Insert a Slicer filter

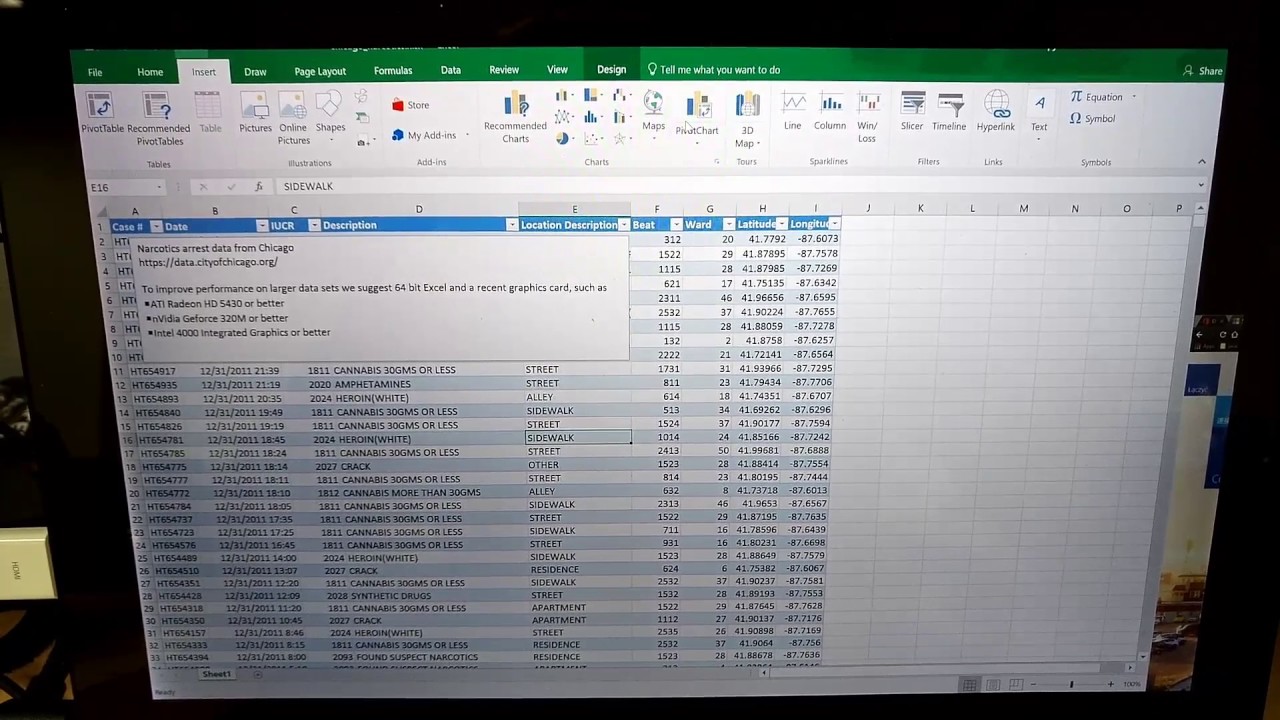point(912,112)
